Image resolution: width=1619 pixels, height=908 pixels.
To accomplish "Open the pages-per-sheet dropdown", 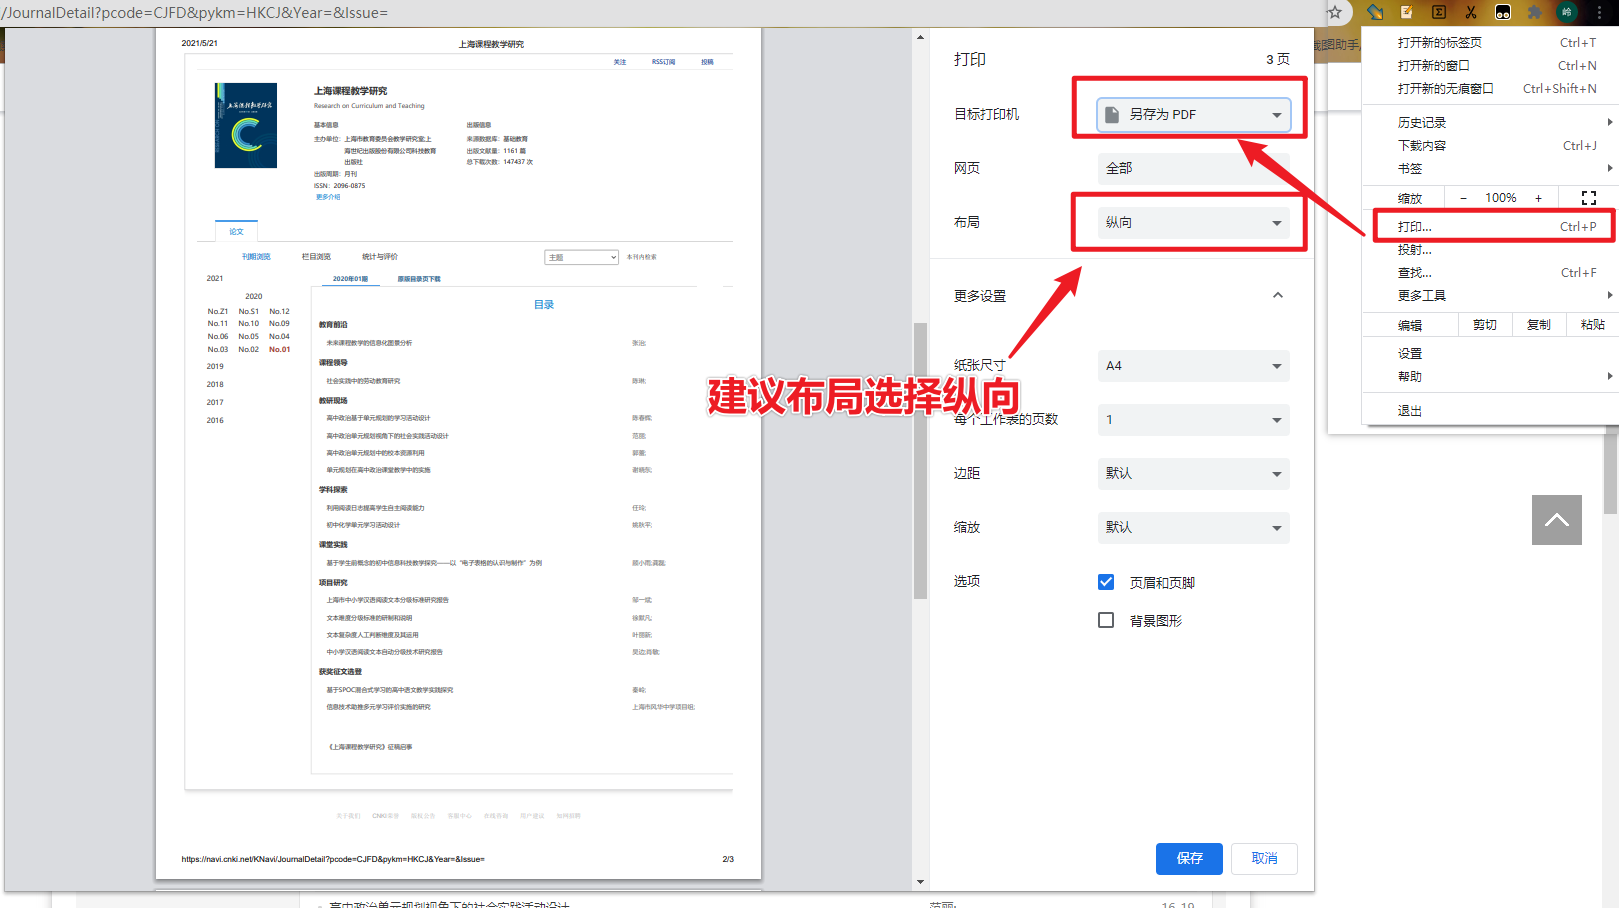I will 1193,420.
